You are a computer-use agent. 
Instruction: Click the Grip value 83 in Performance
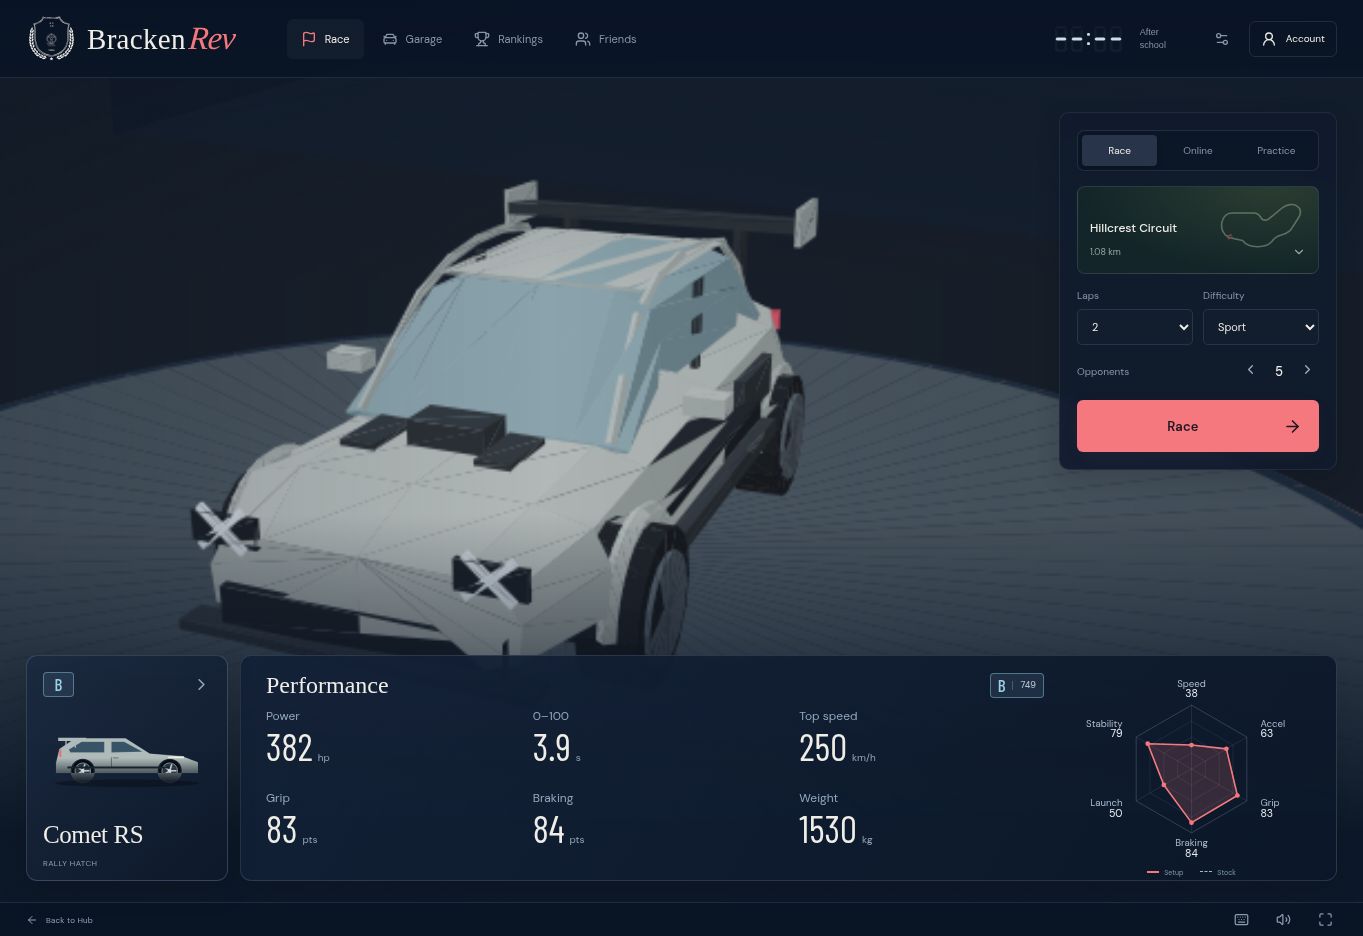pyautogui.click(x=282, y=830)
